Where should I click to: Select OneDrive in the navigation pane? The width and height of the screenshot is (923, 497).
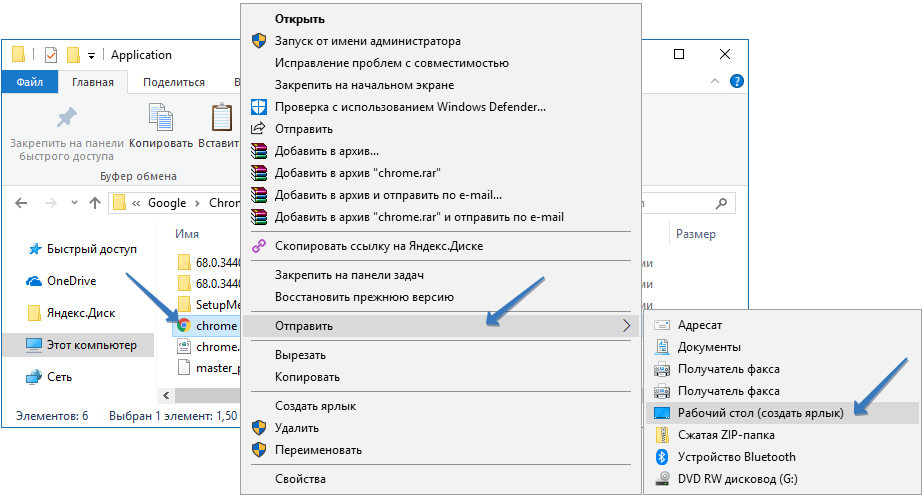pyautogui.click(x=71, y=281)
